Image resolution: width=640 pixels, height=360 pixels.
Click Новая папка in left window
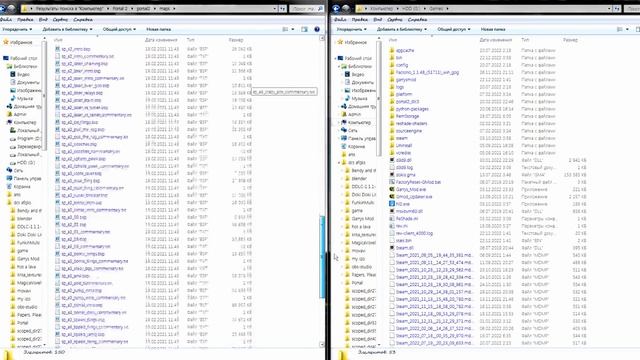click(158, 29)
